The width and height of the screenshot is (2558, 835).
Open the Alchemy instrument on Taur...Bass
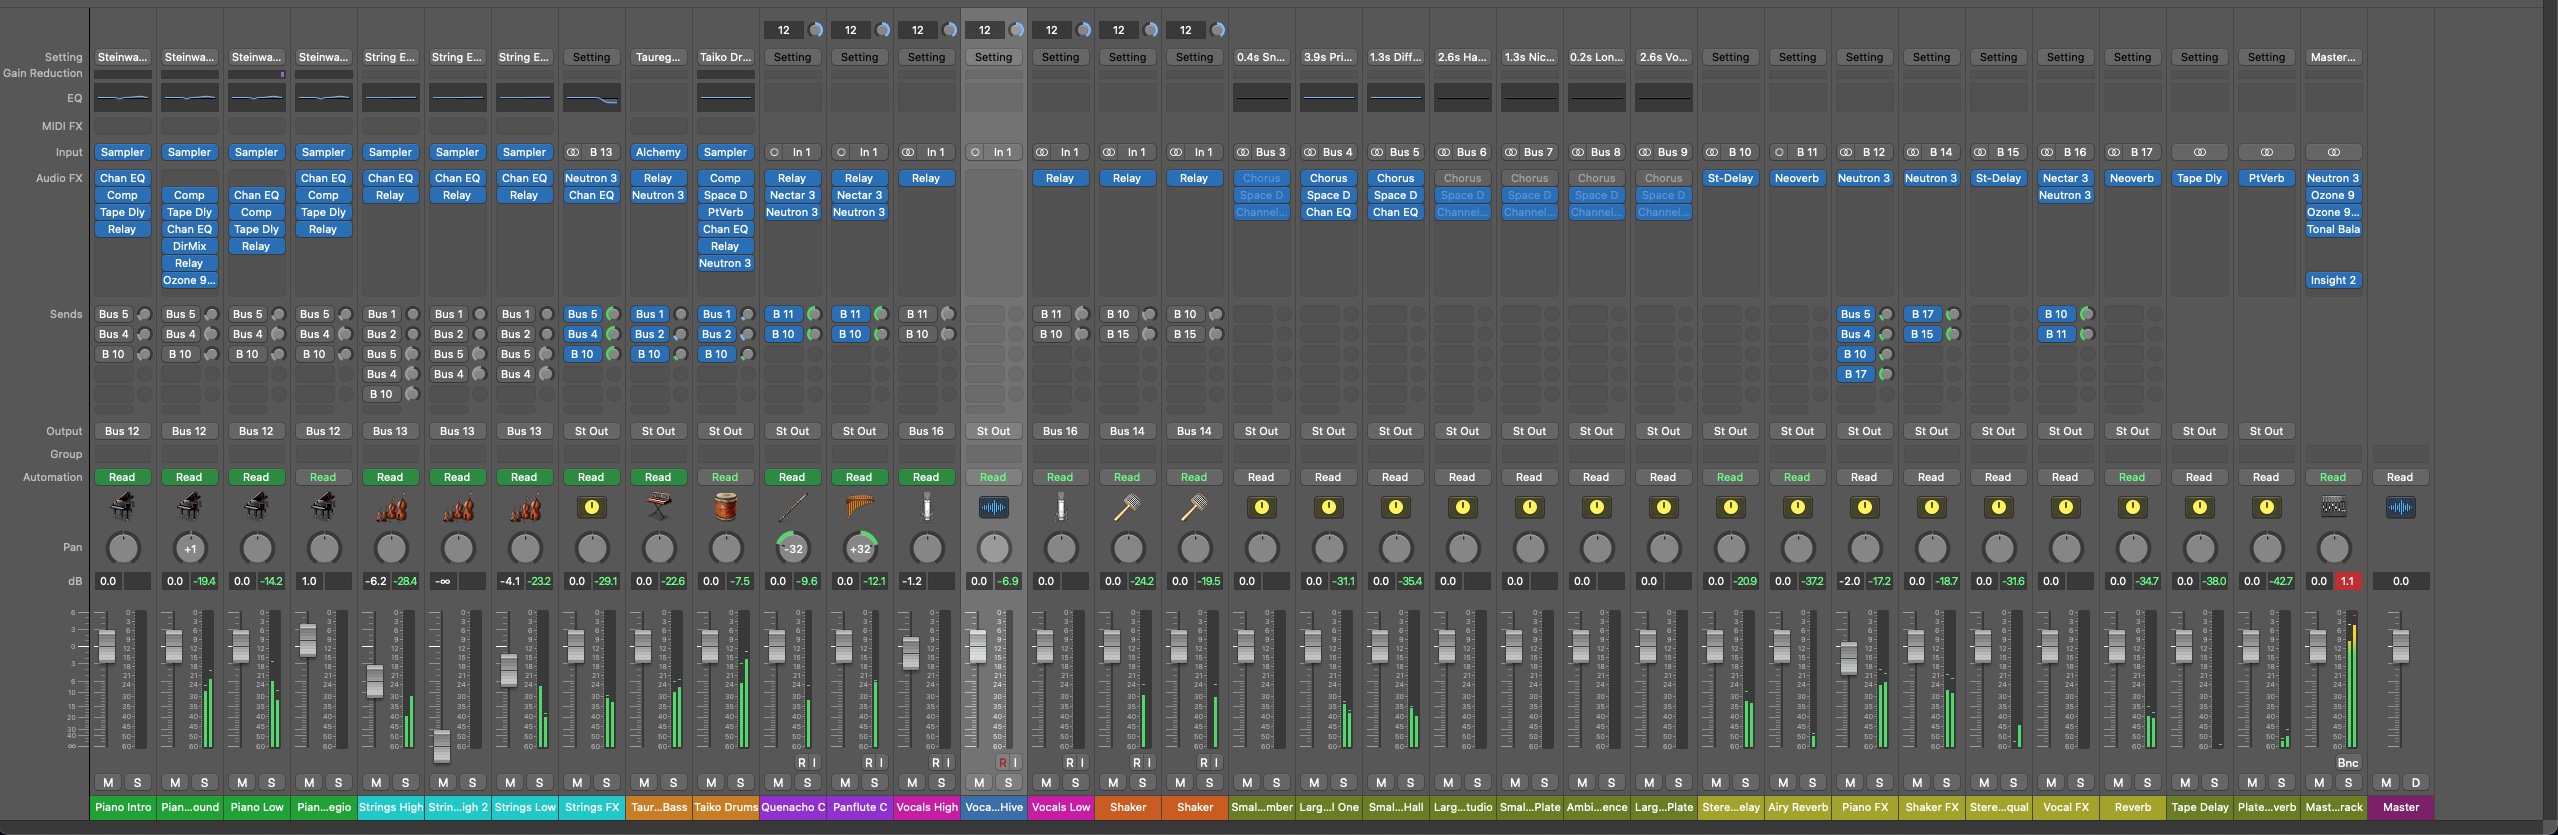(658, 152)
